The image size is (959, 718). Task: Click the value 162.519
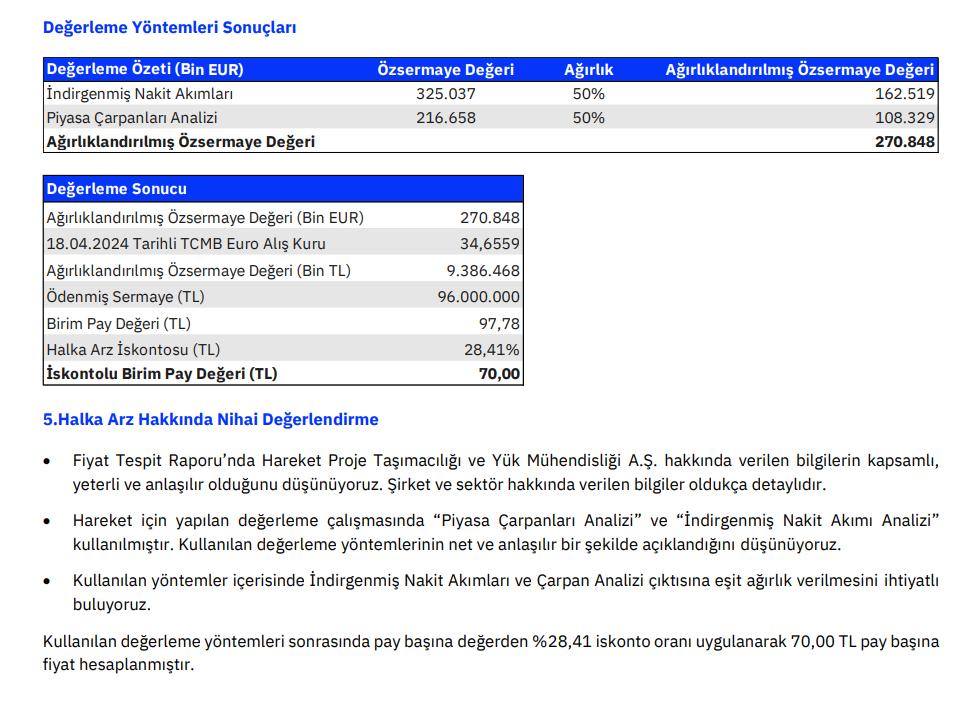tap(905, 94)
